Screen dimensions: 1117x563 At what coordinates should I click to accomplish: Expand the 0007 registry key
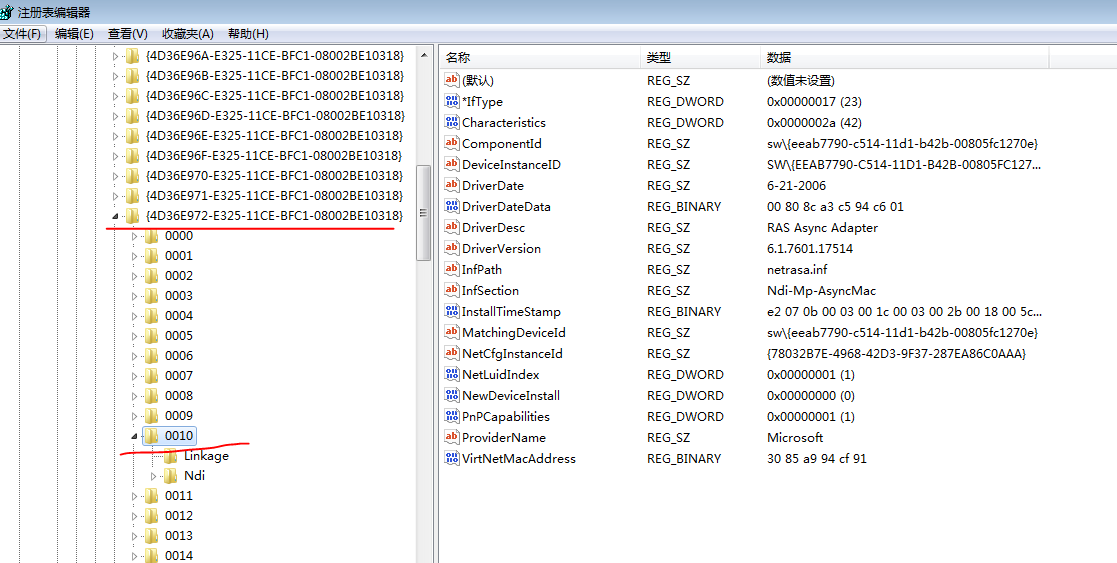(135, 376)
